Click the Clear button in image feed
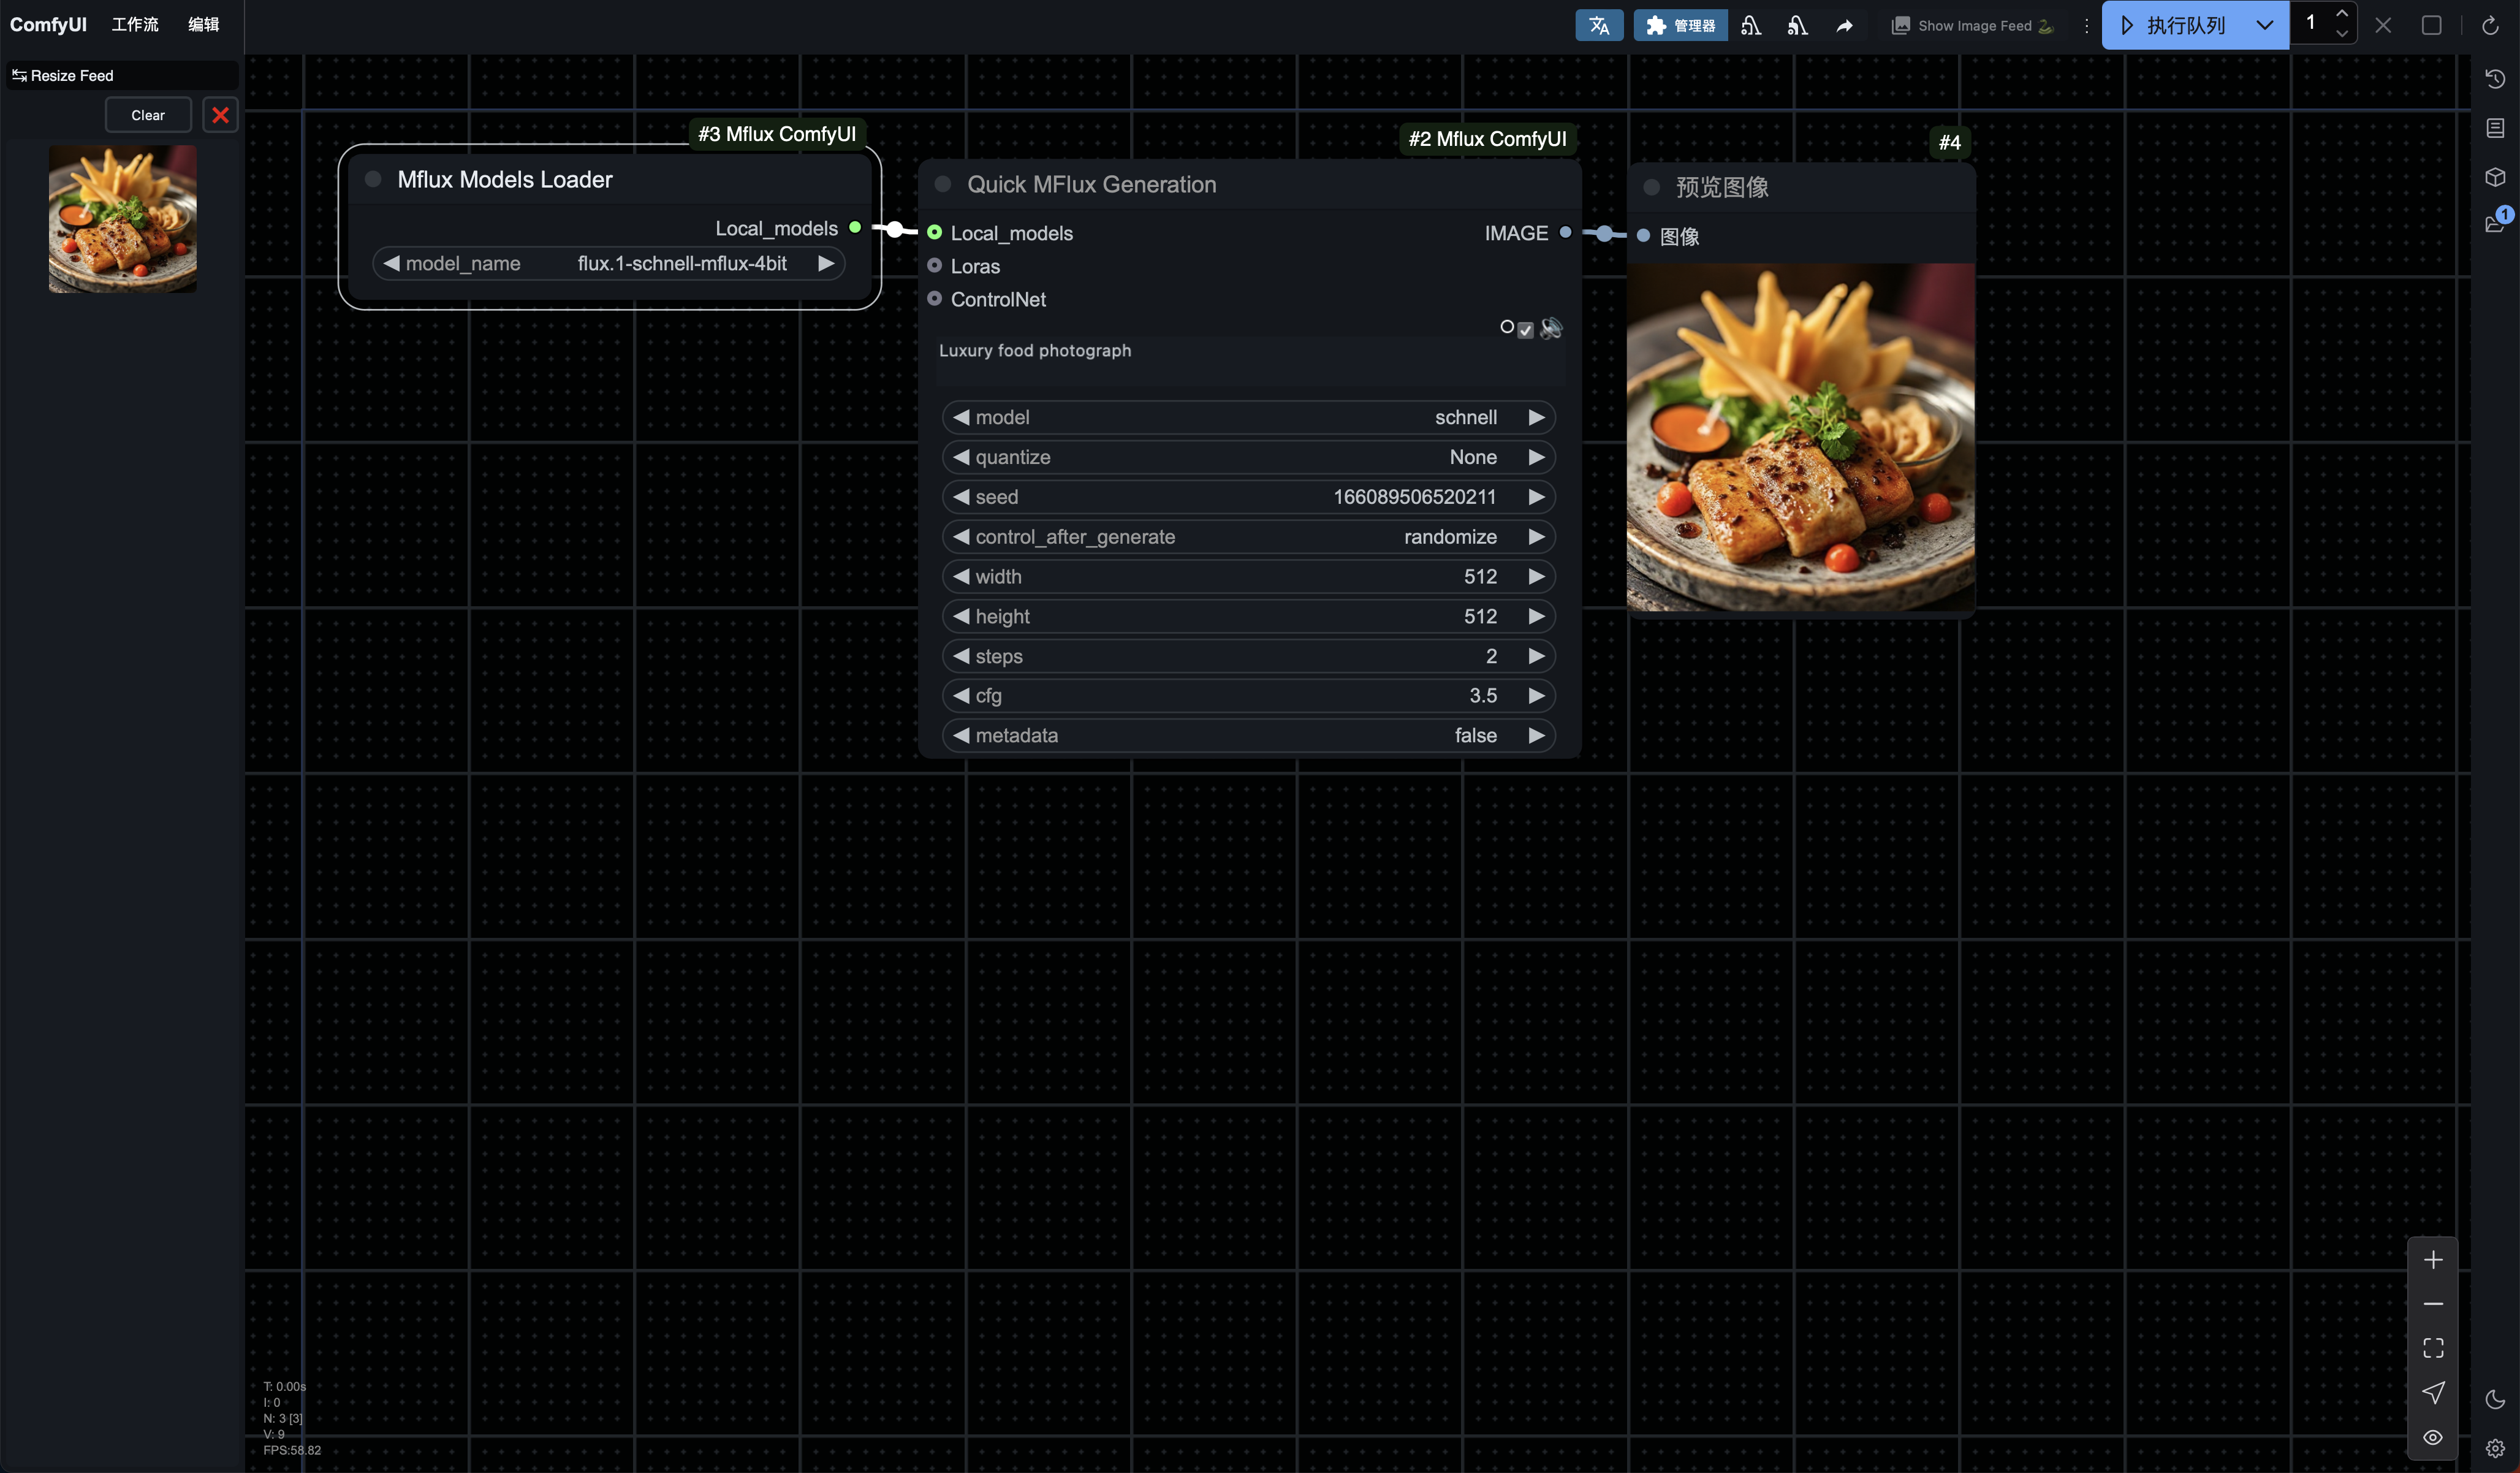Viewport: 2520px width, 1473px height. pos(148,115)
